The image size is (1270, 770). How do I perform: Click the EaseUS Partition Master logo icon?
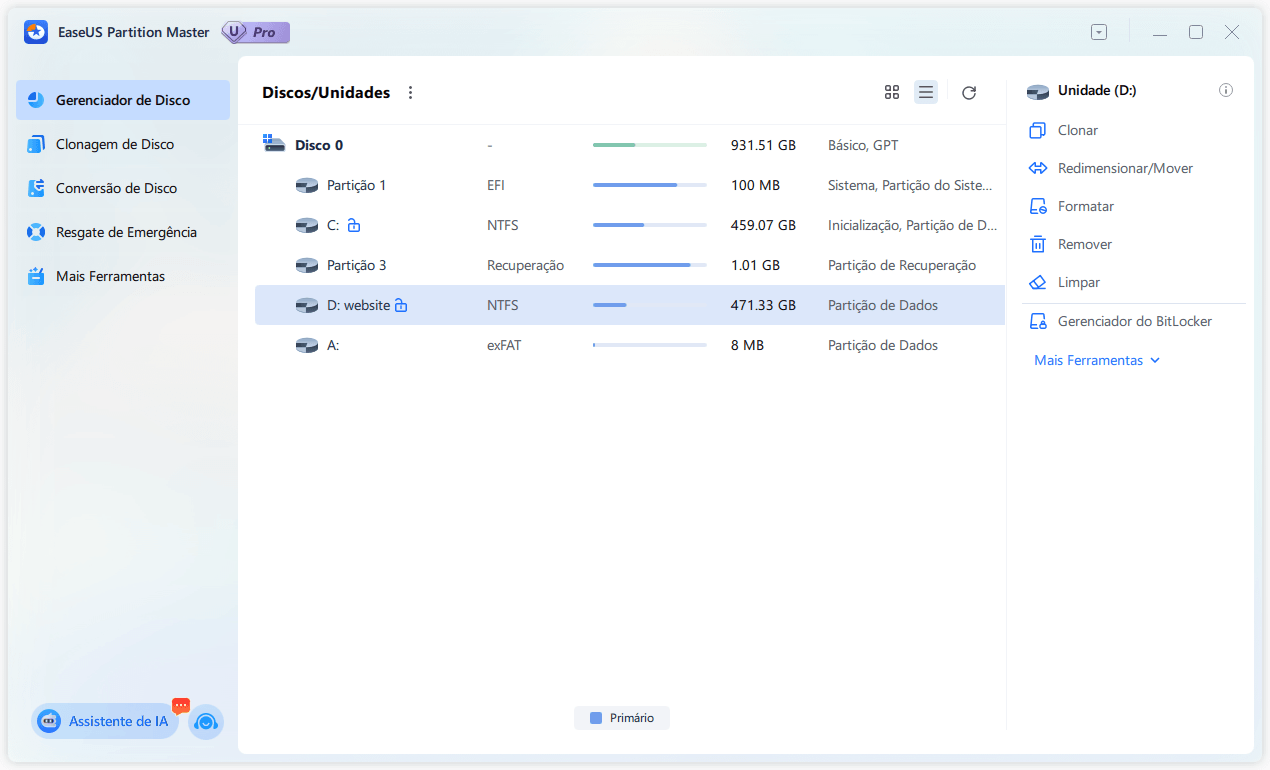(36, 32)
